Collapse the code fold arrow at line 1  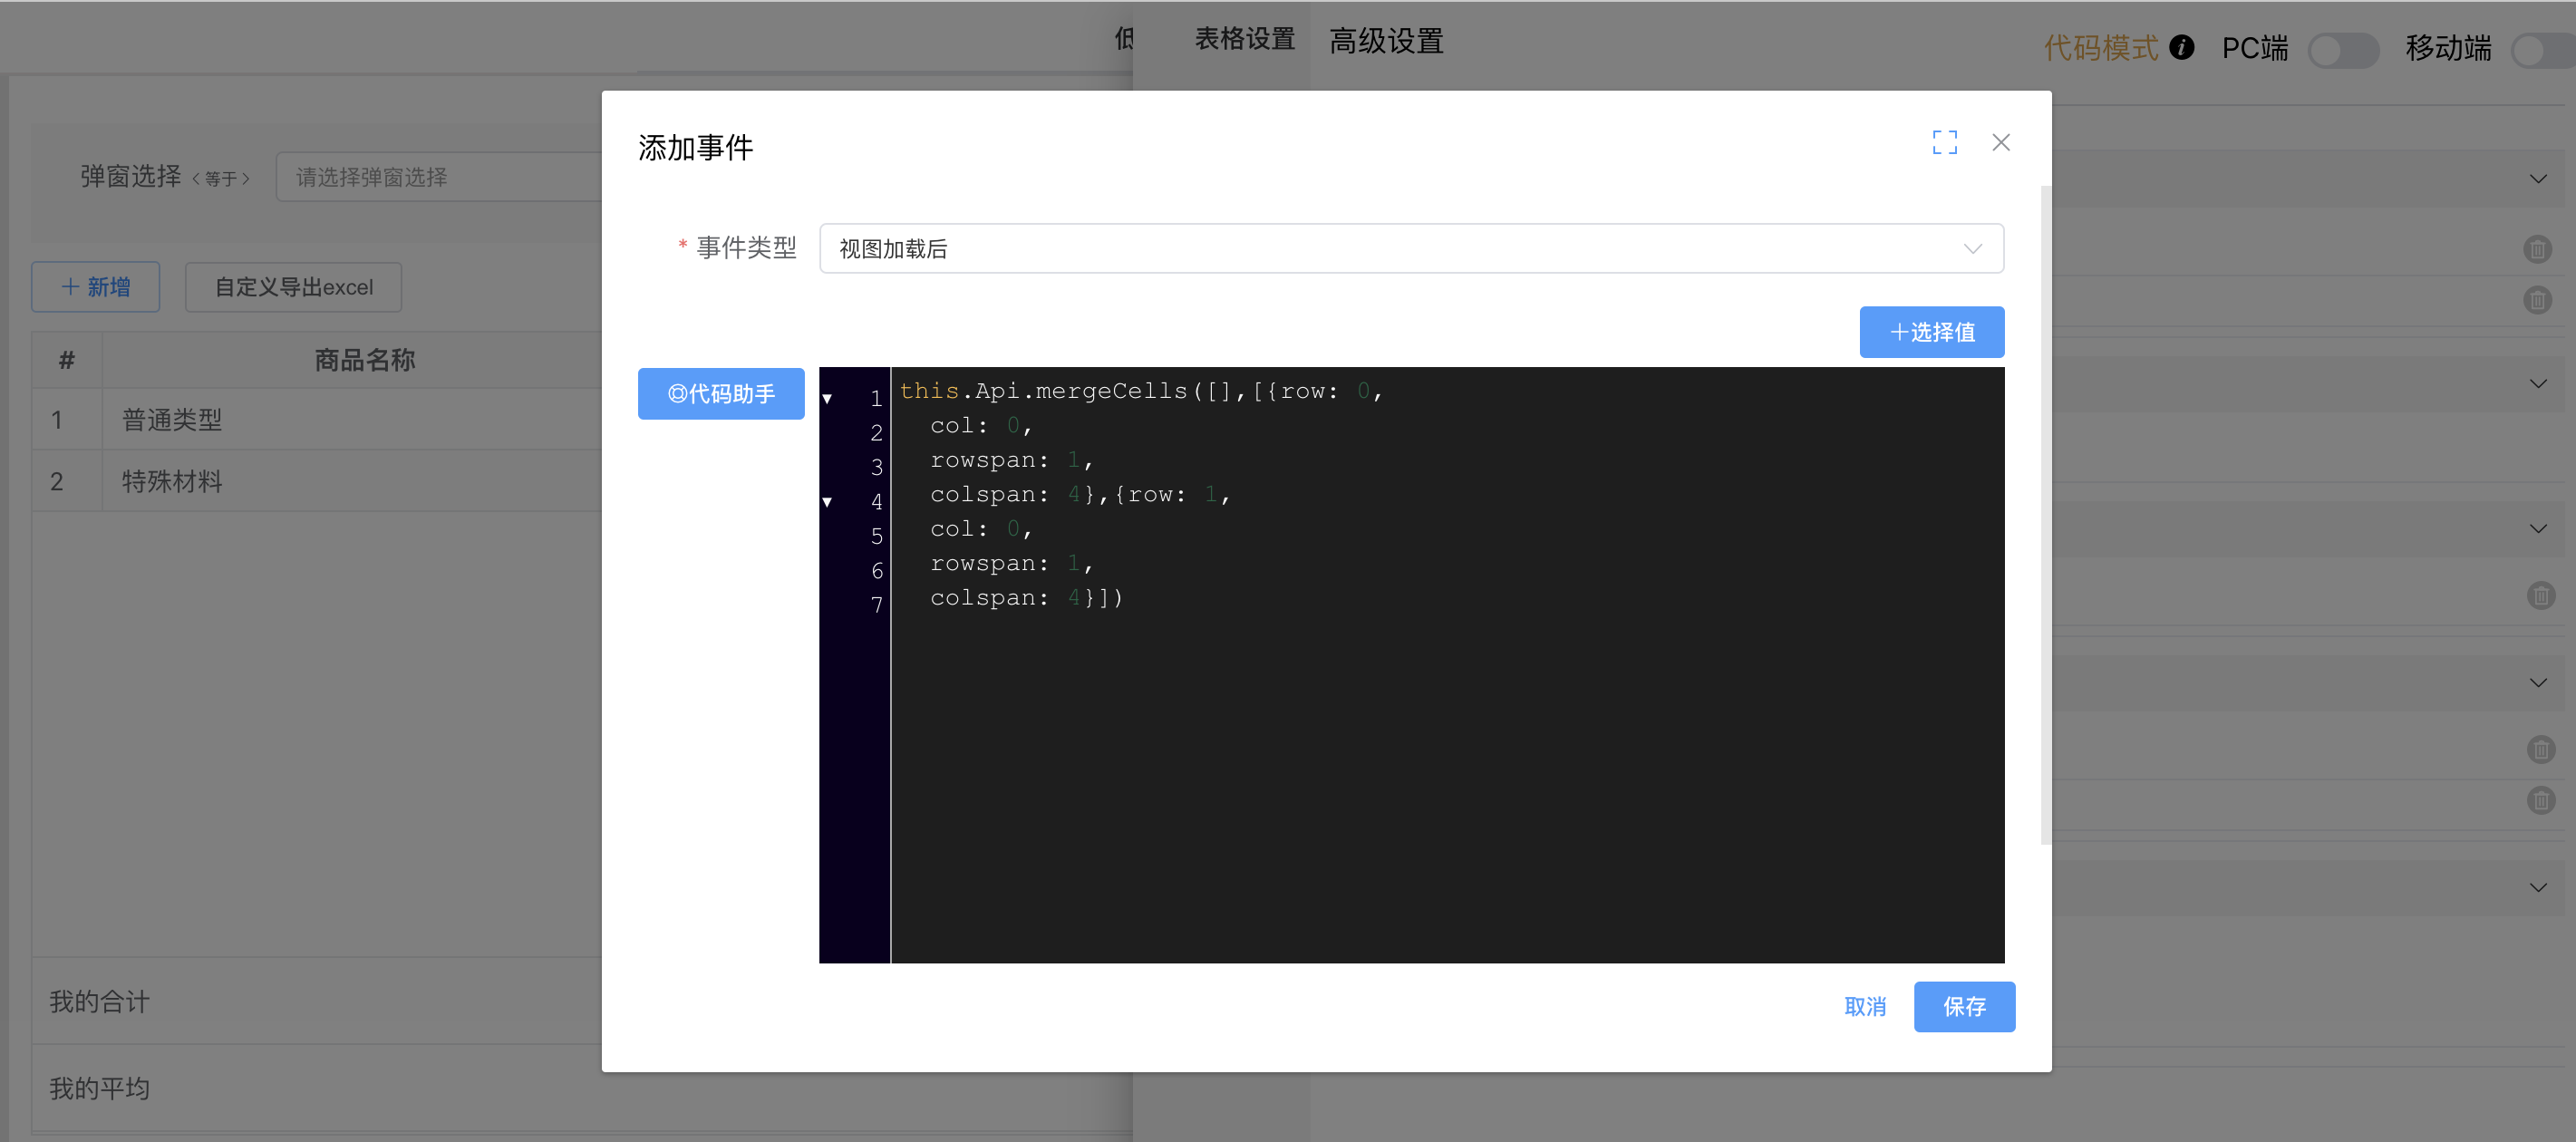[x=827, y=398]
